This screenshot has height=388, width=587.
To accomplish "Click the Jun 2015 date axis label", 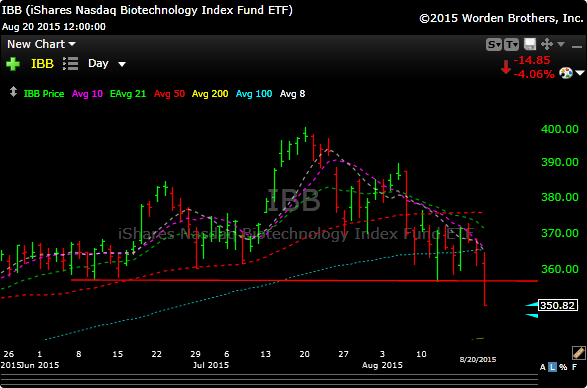I will (x=39, y=365).
